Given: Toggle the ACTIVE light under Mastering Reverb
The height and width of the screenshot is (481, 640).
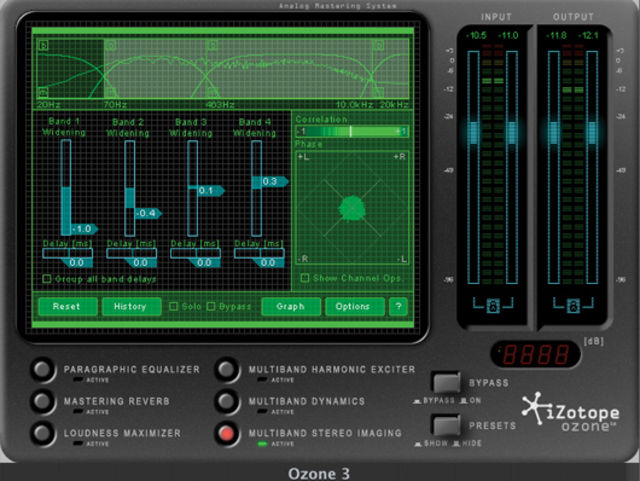Looking at the screenshot, I should [x=78, y=412].
